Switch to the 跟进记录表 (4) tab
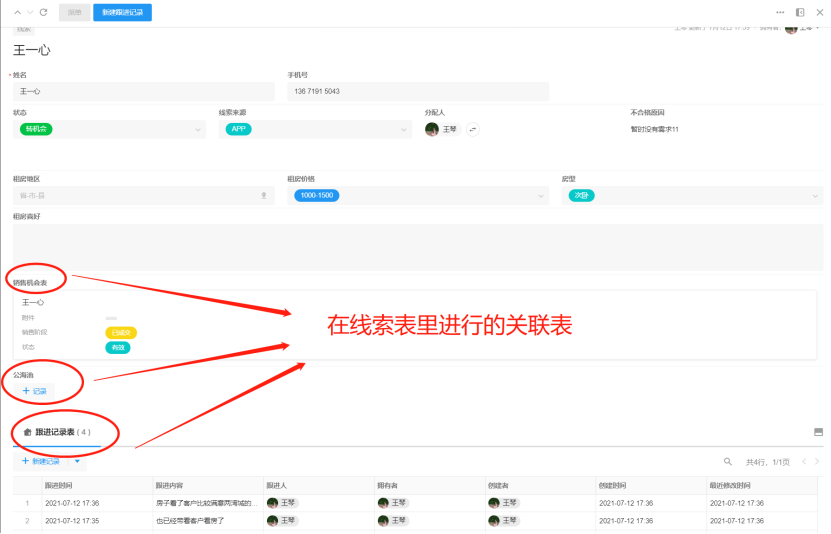The image size is (831, 534). pos(57,432)
